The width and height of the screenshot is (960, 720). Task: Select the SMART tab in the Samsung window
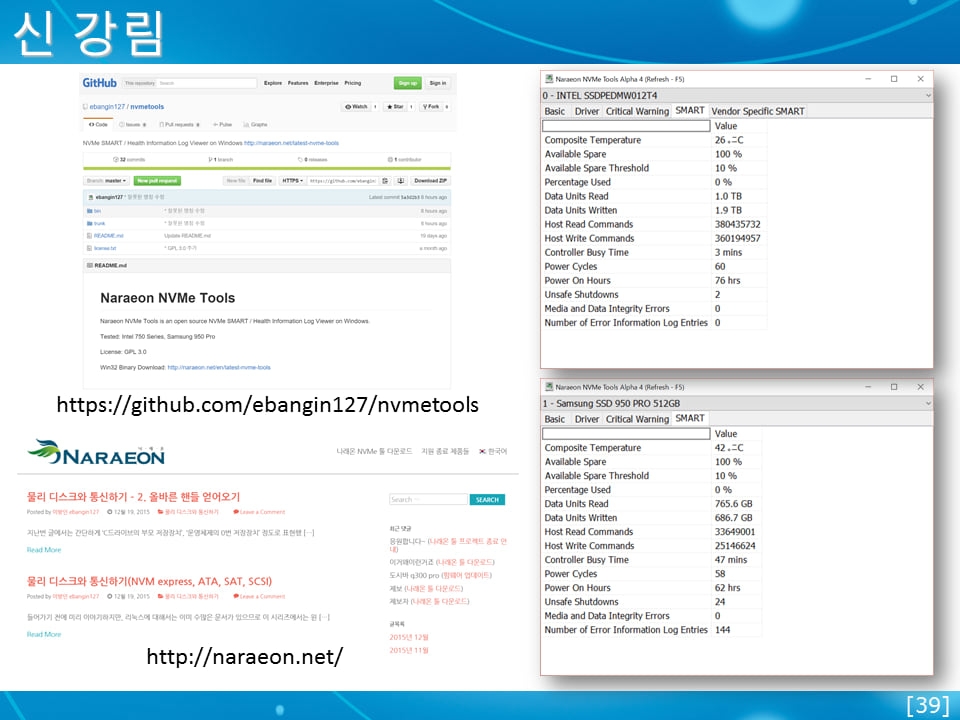click(x=690, y=418)
